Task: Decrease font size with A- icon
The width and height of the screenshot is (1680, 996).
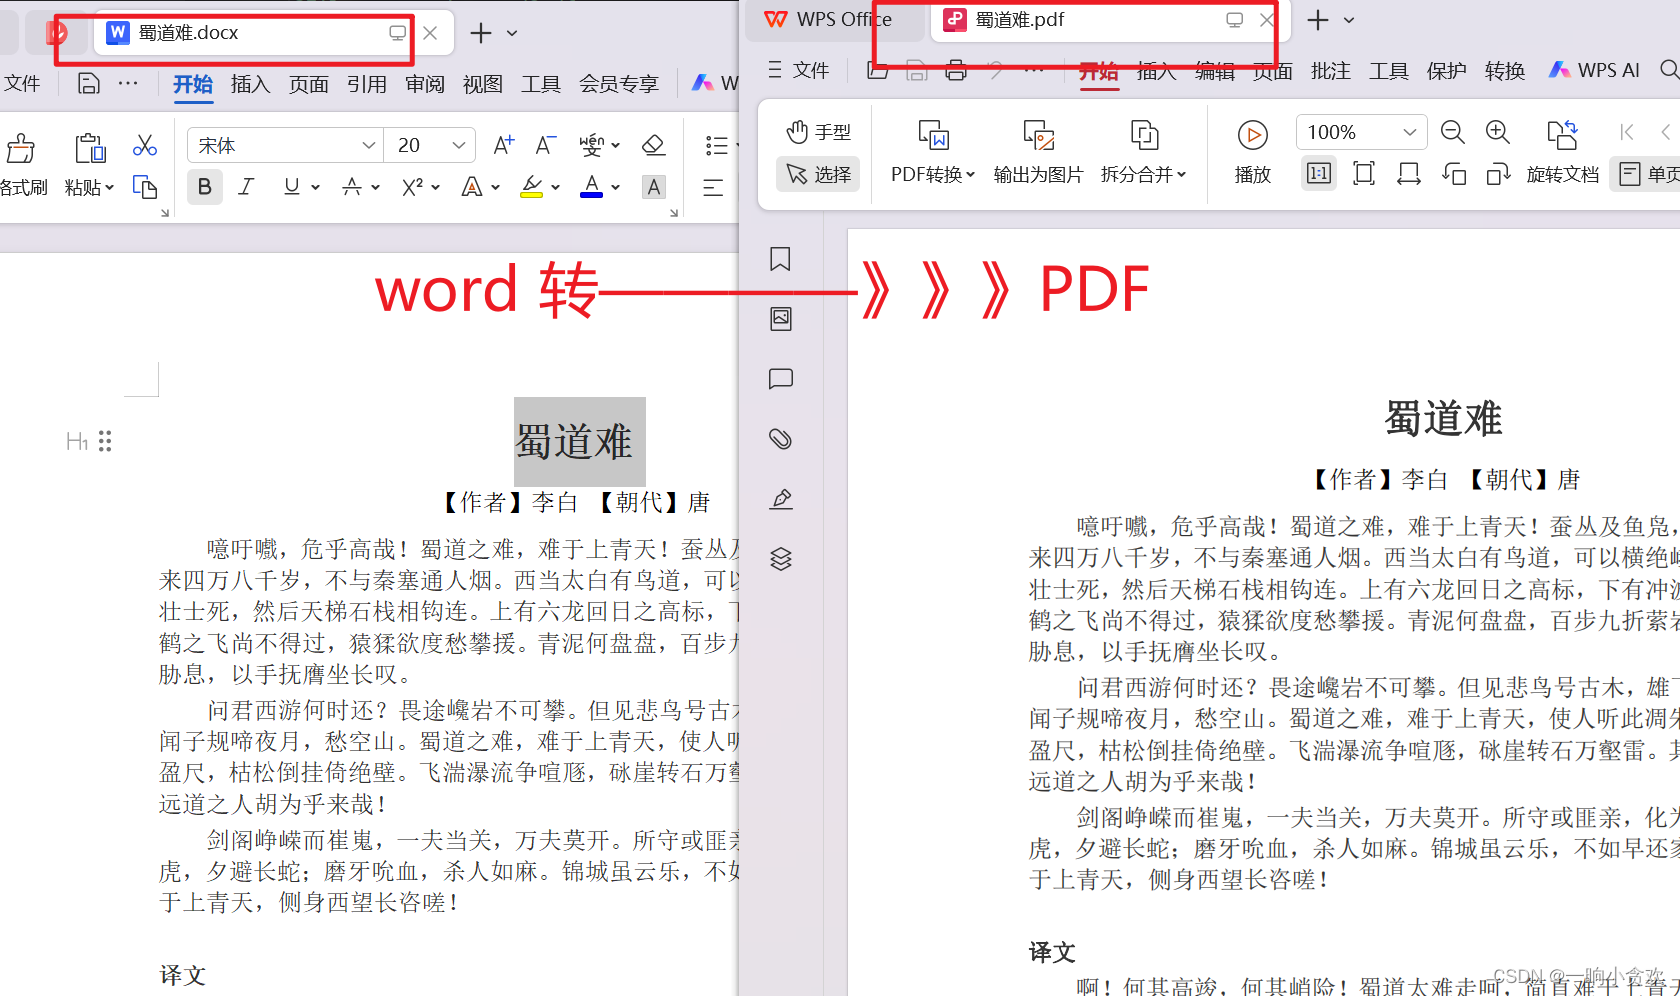Action: [x=545, y=146]
